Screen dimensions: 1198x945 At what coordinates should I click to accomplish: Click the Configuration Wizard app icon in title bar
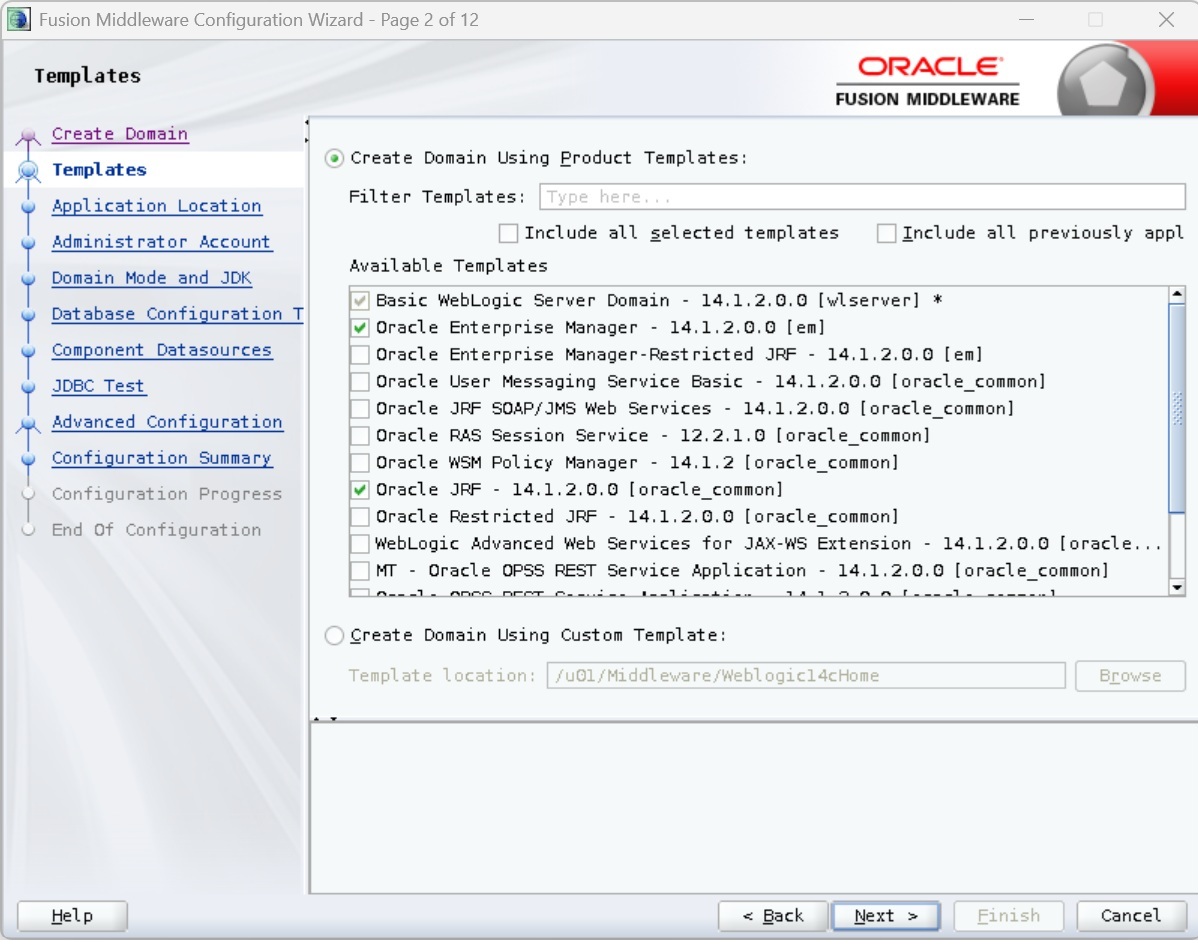[x=18, y=19]
